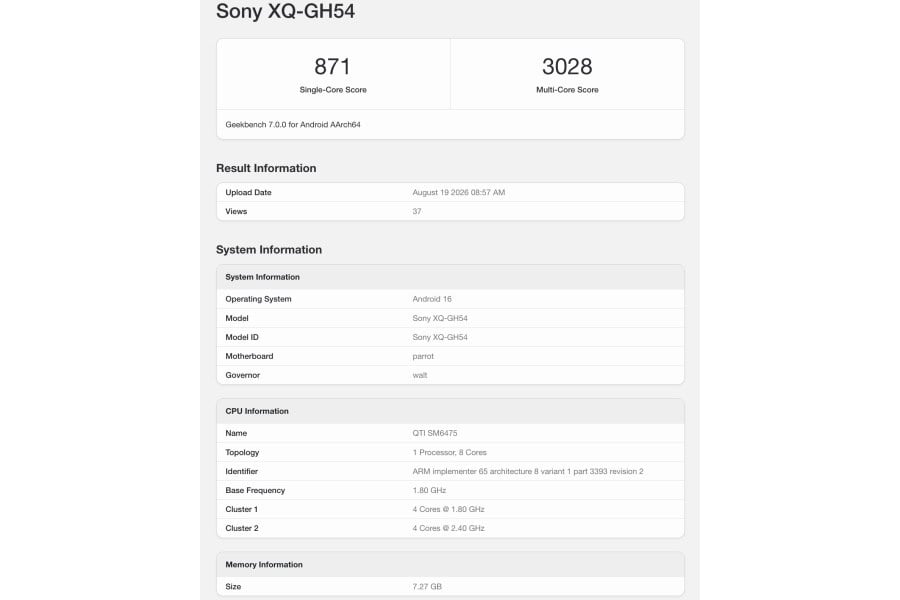The width and height of the screenshot is (900, 600).
Task: Select the QTI SM6475 CPU name
Action: 435,433
